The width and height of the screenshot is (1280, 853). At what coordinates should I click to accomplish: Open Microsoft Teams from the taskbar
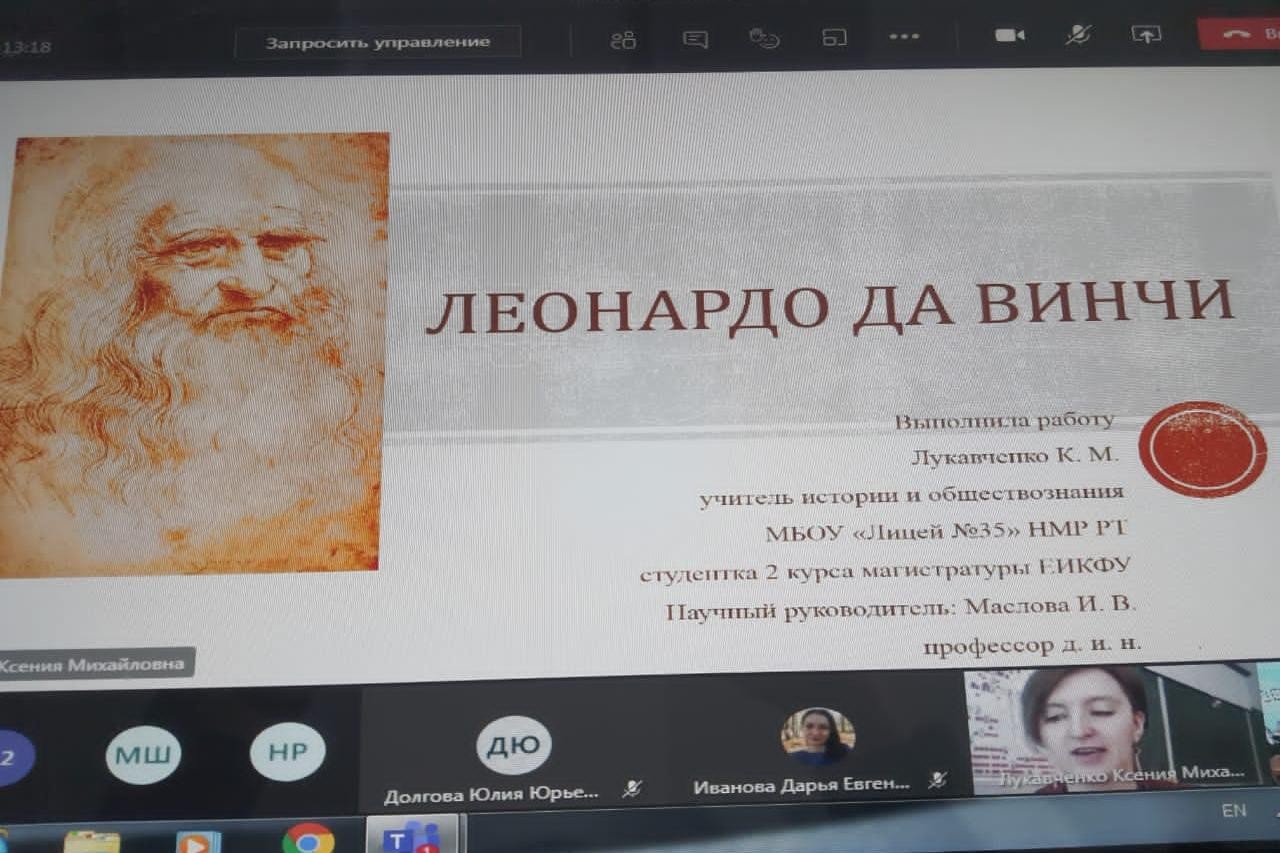point(412,836)
